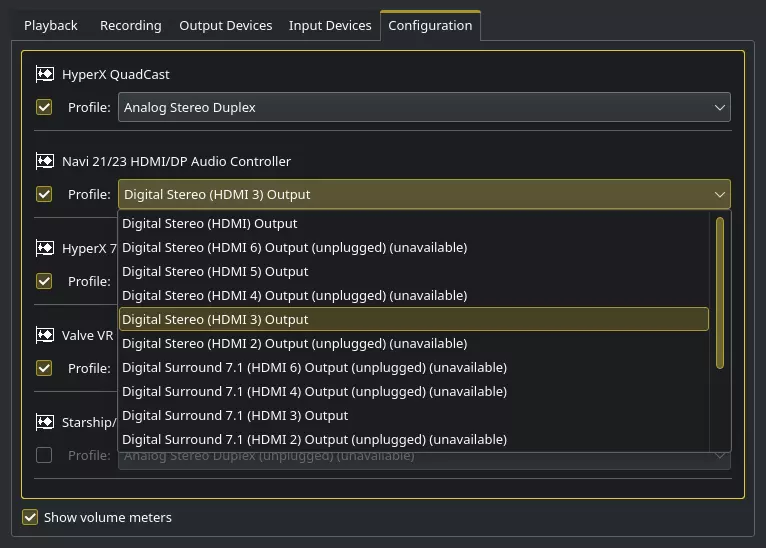This screenshot has width=766, height=548.
Task: Open the Input Devices tab
Action: point(330,25)
